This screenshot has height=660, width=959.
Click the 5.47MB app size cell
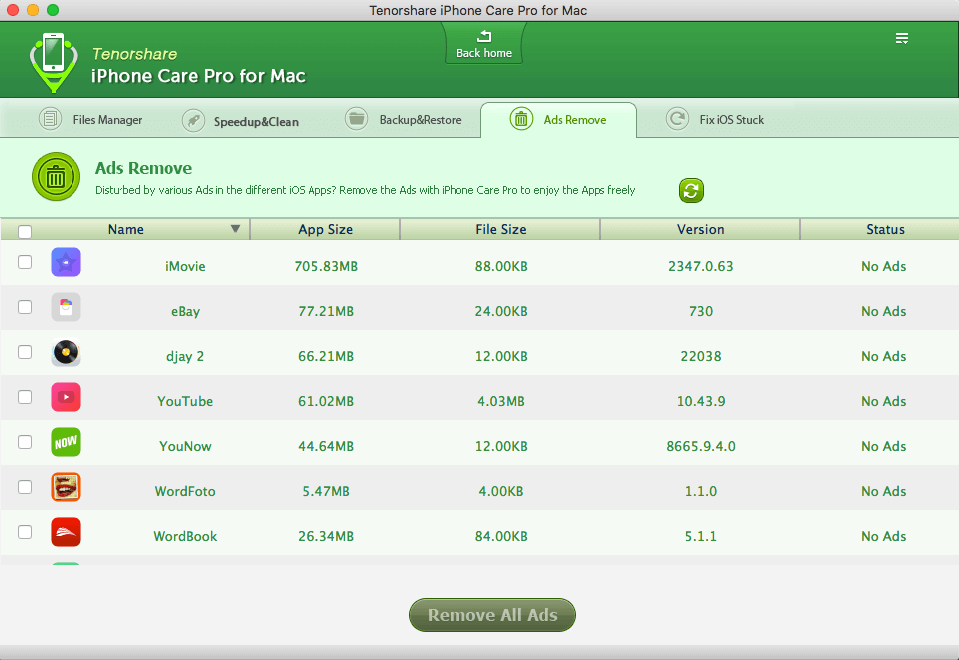click(x=326, y=491)
